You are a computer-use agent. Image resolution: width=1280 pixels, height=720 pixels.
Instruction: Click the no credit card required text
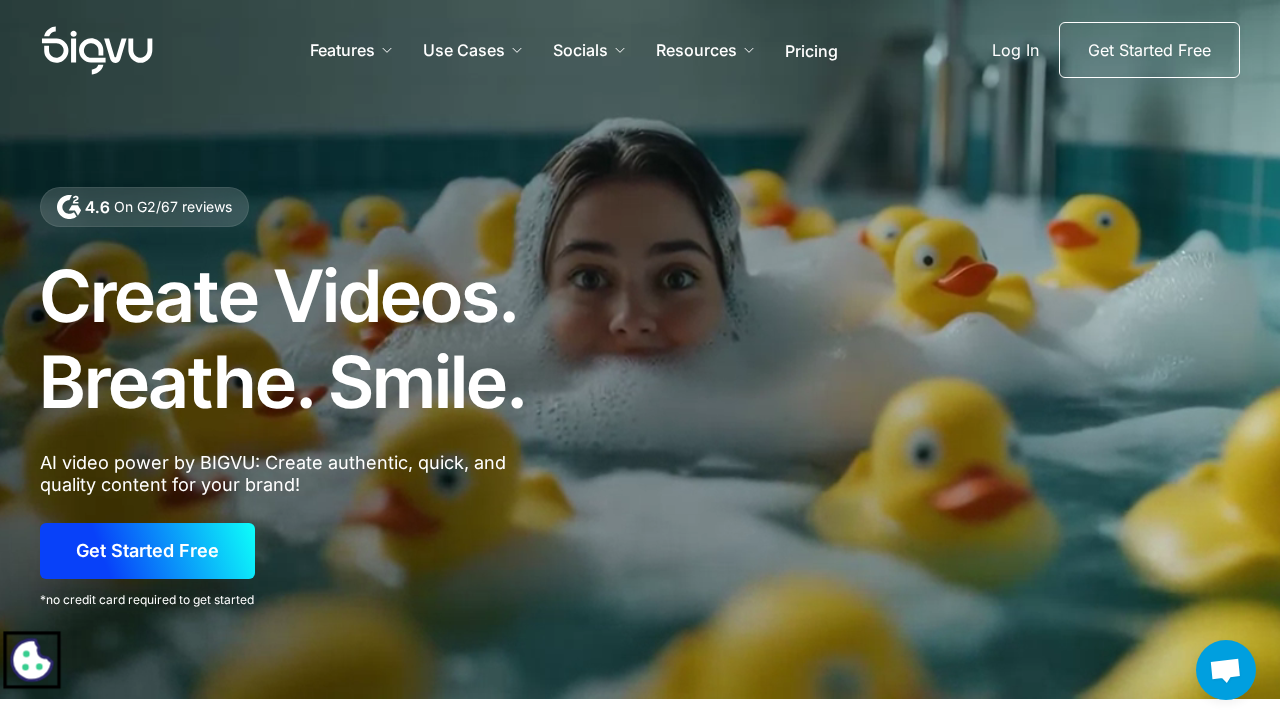pos(147,598)
